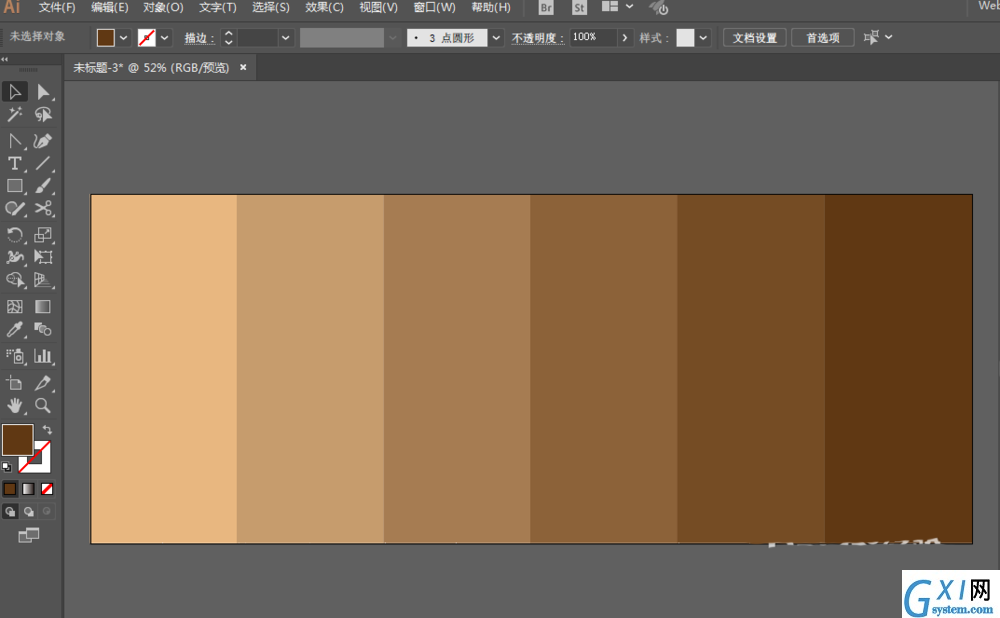Select the Hand tool
The width and height of the screenshot is (1000, 618).
tap(15, 406)
